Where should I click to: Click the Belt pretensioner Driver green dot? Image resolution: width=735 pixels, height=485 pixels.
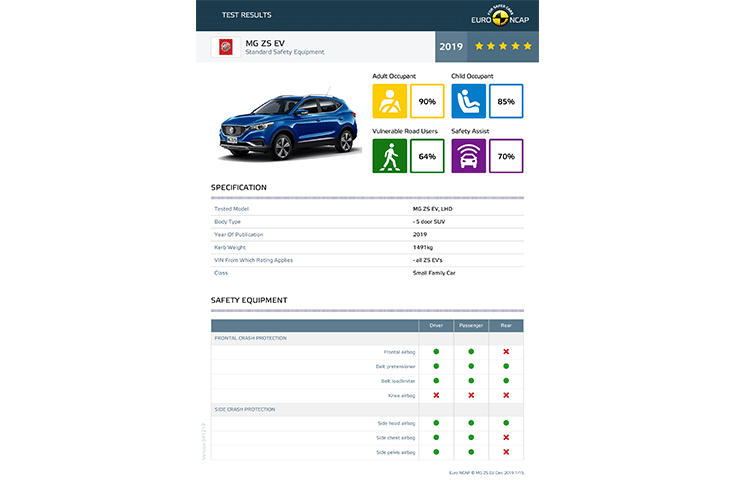pos(436,366)
